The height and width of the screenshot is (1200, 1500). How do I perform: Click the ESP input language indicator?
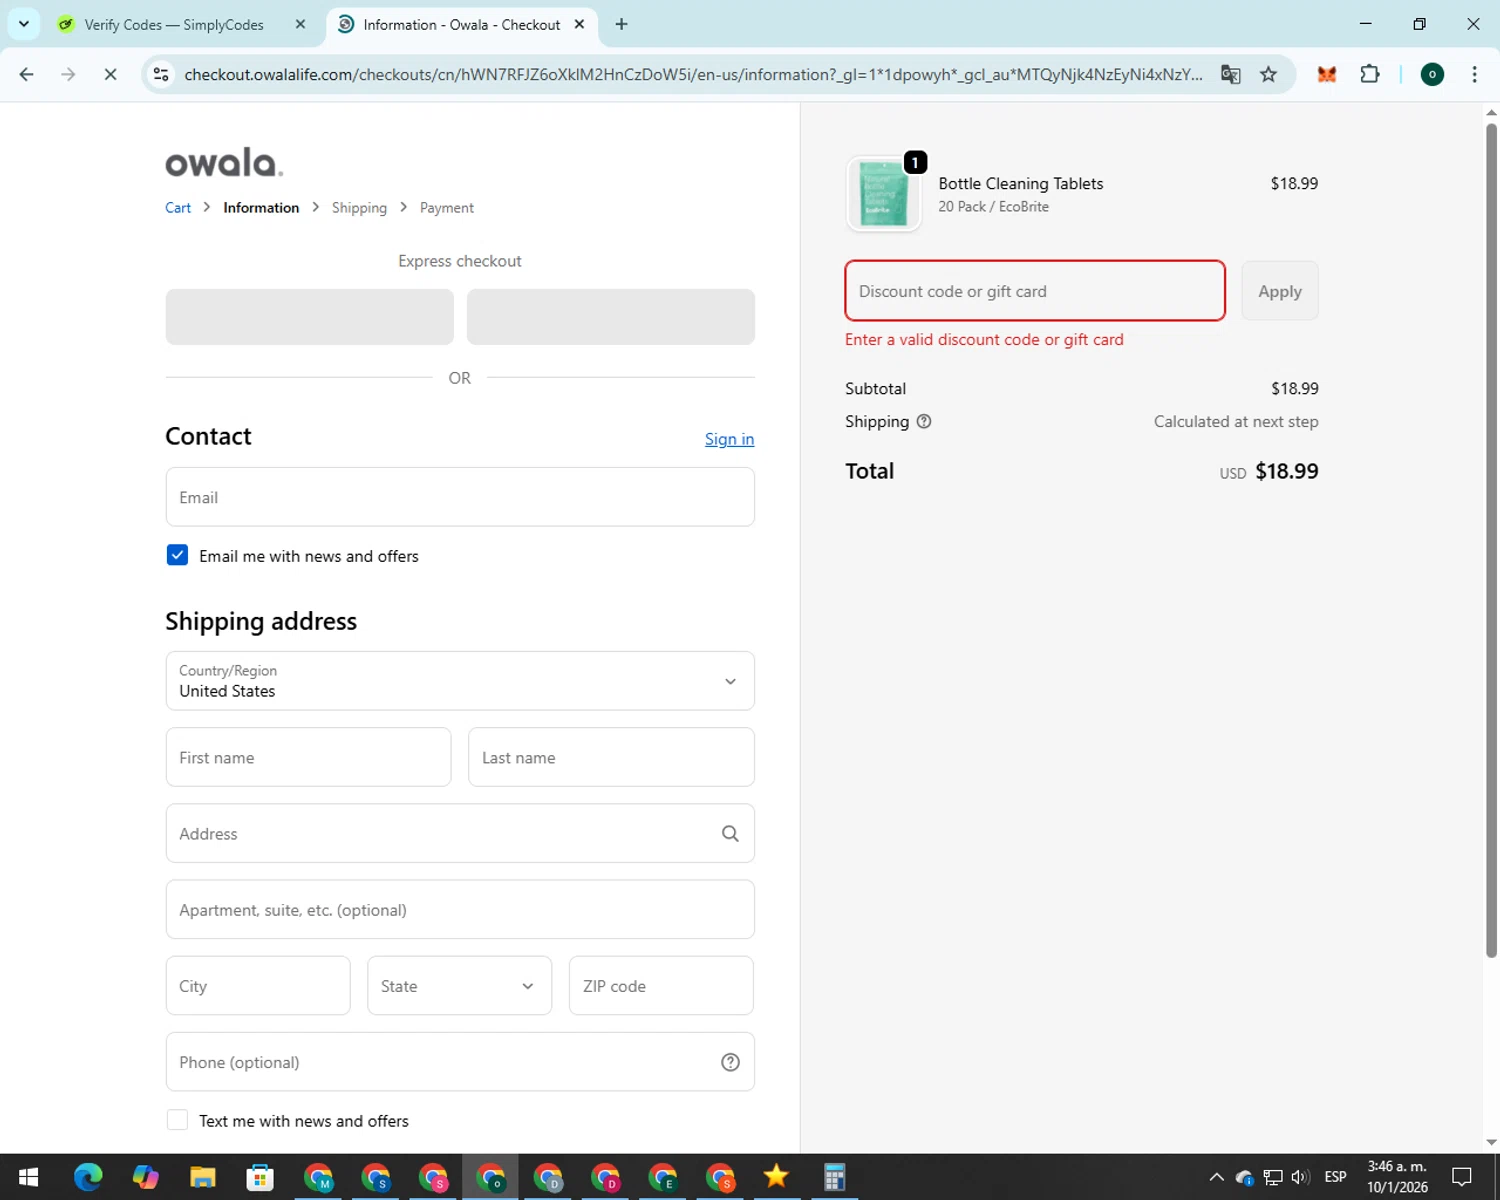click(x=1335, y=1177)
